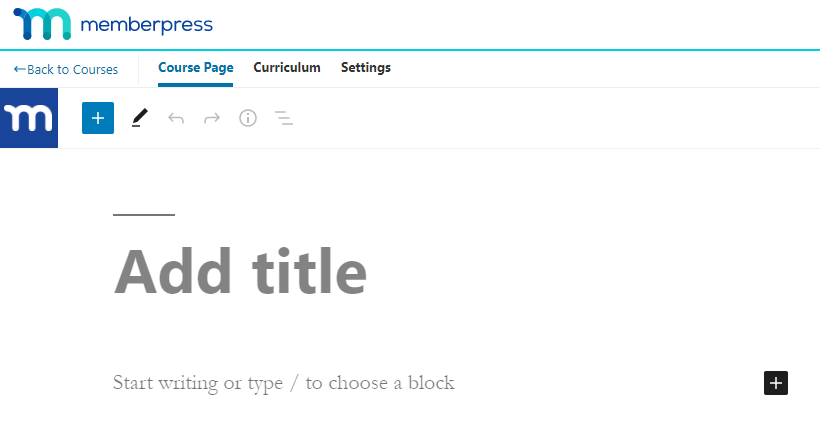Click the short line above the title

pos(144,214)
